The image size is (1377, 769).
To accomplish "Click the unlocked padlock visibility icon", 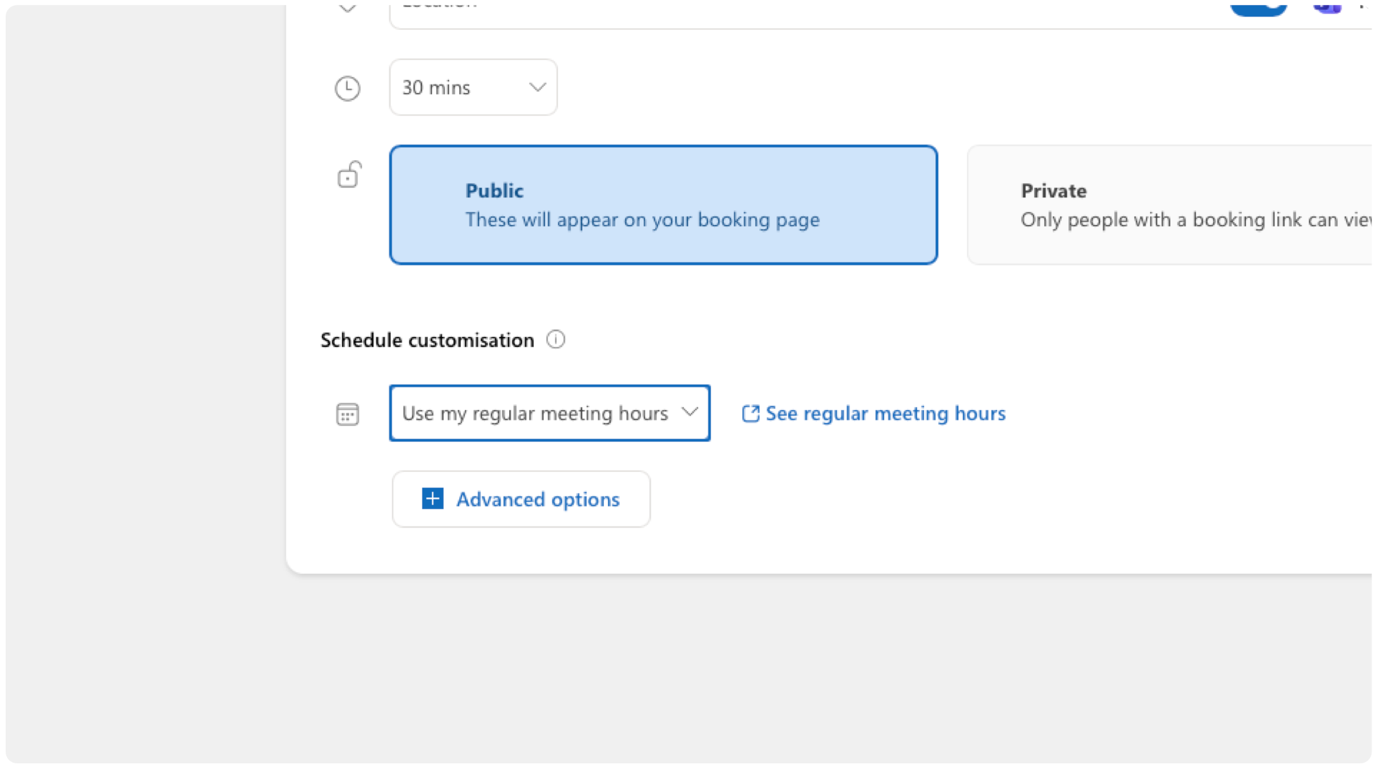I will pos(348,175).
